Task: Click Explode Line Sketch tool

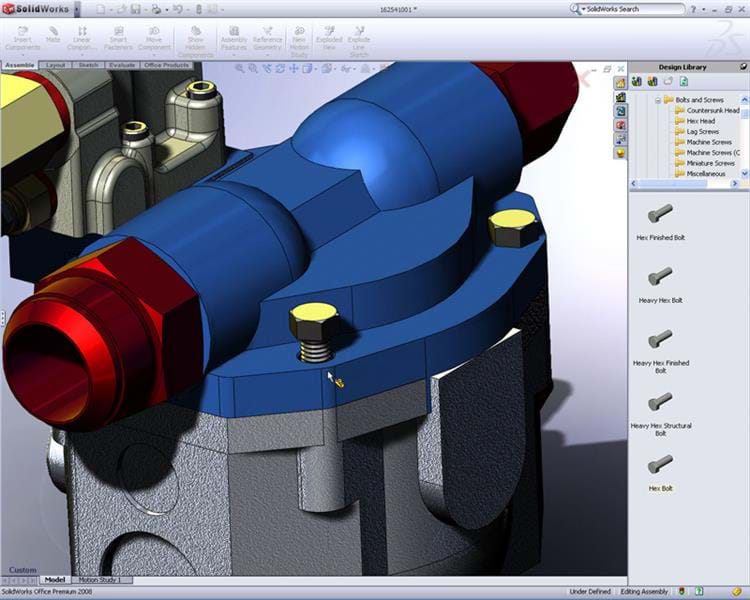Action: click(359, 42)
